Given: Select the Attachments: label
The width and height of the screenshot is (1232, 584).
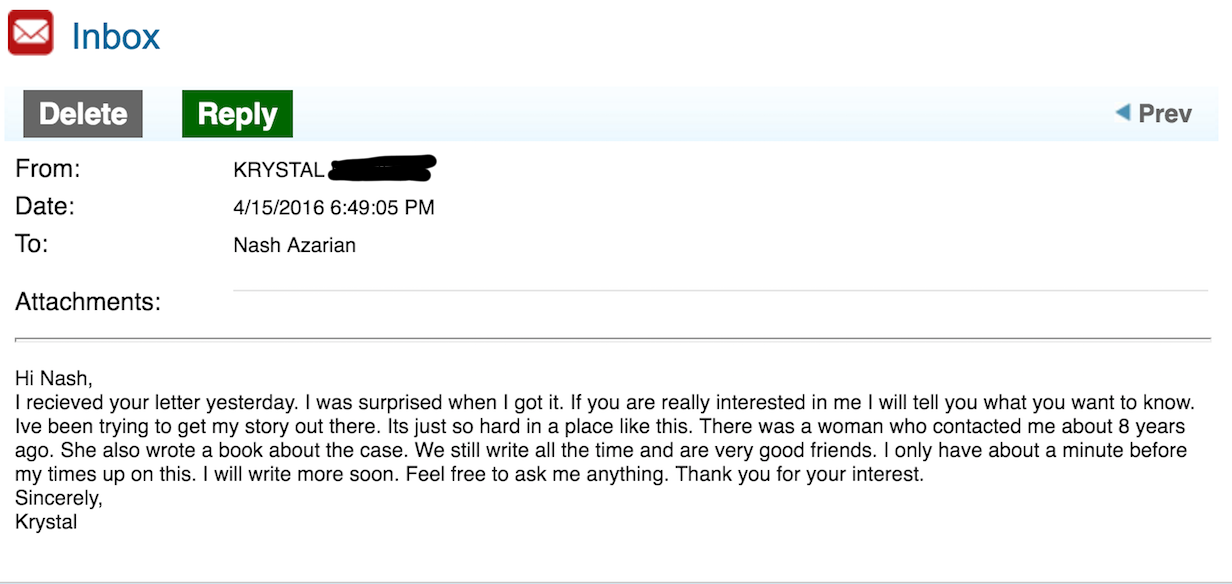Looking at the screenshot, I should coord(88,301).
